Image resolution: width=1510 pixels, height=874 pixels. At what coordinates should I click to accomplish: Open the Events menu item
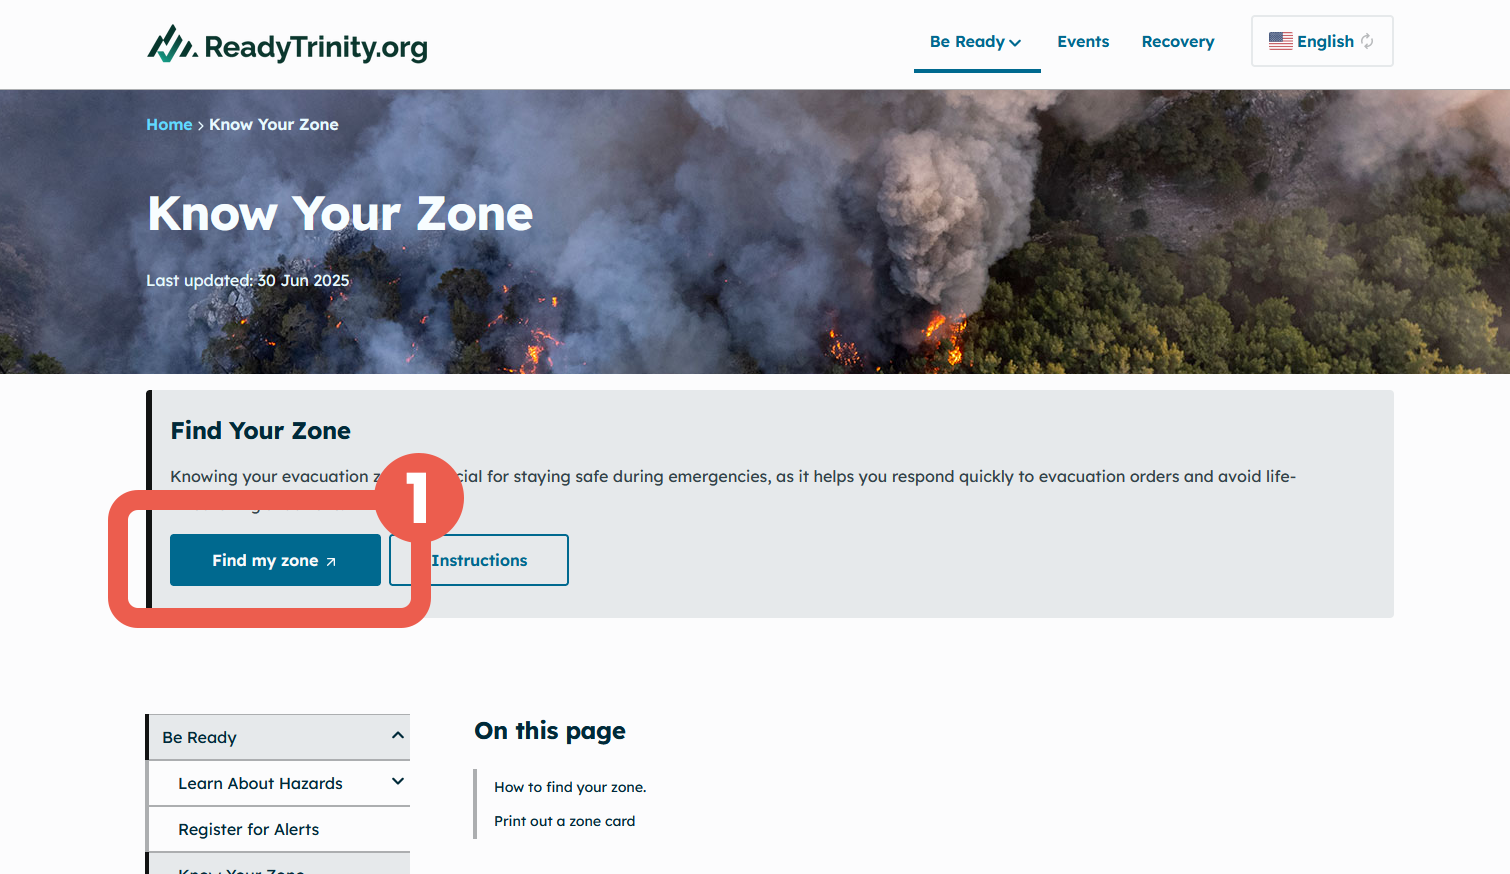click(x=1083, y=41)
